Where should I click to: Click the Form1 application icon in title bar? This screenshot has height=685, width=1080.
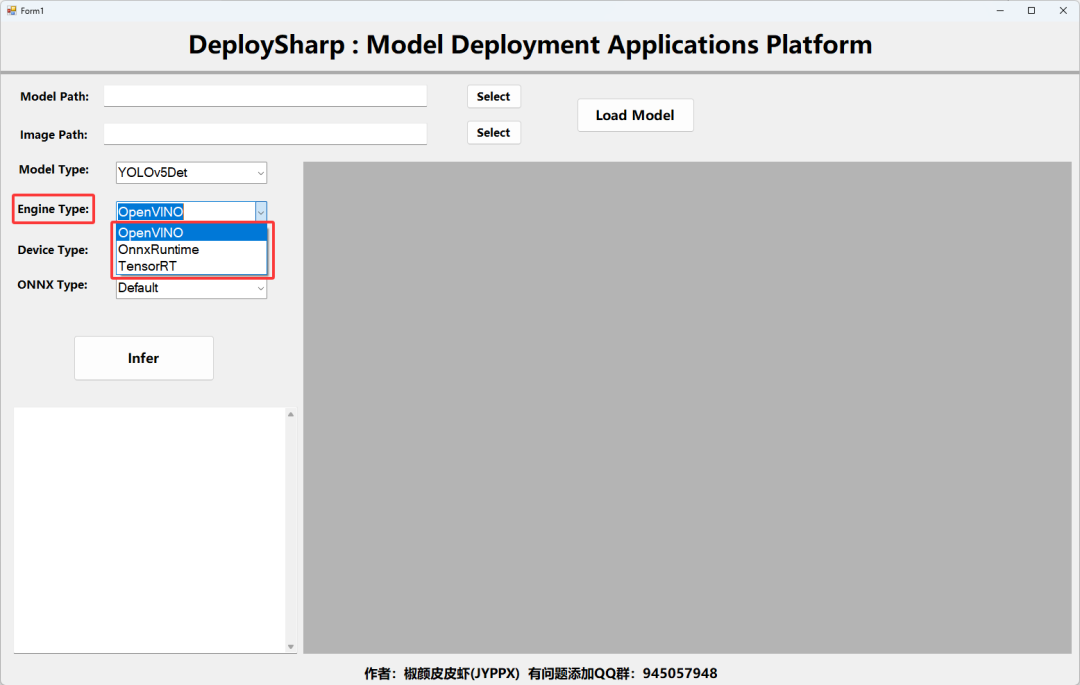[x=12, y=10]
